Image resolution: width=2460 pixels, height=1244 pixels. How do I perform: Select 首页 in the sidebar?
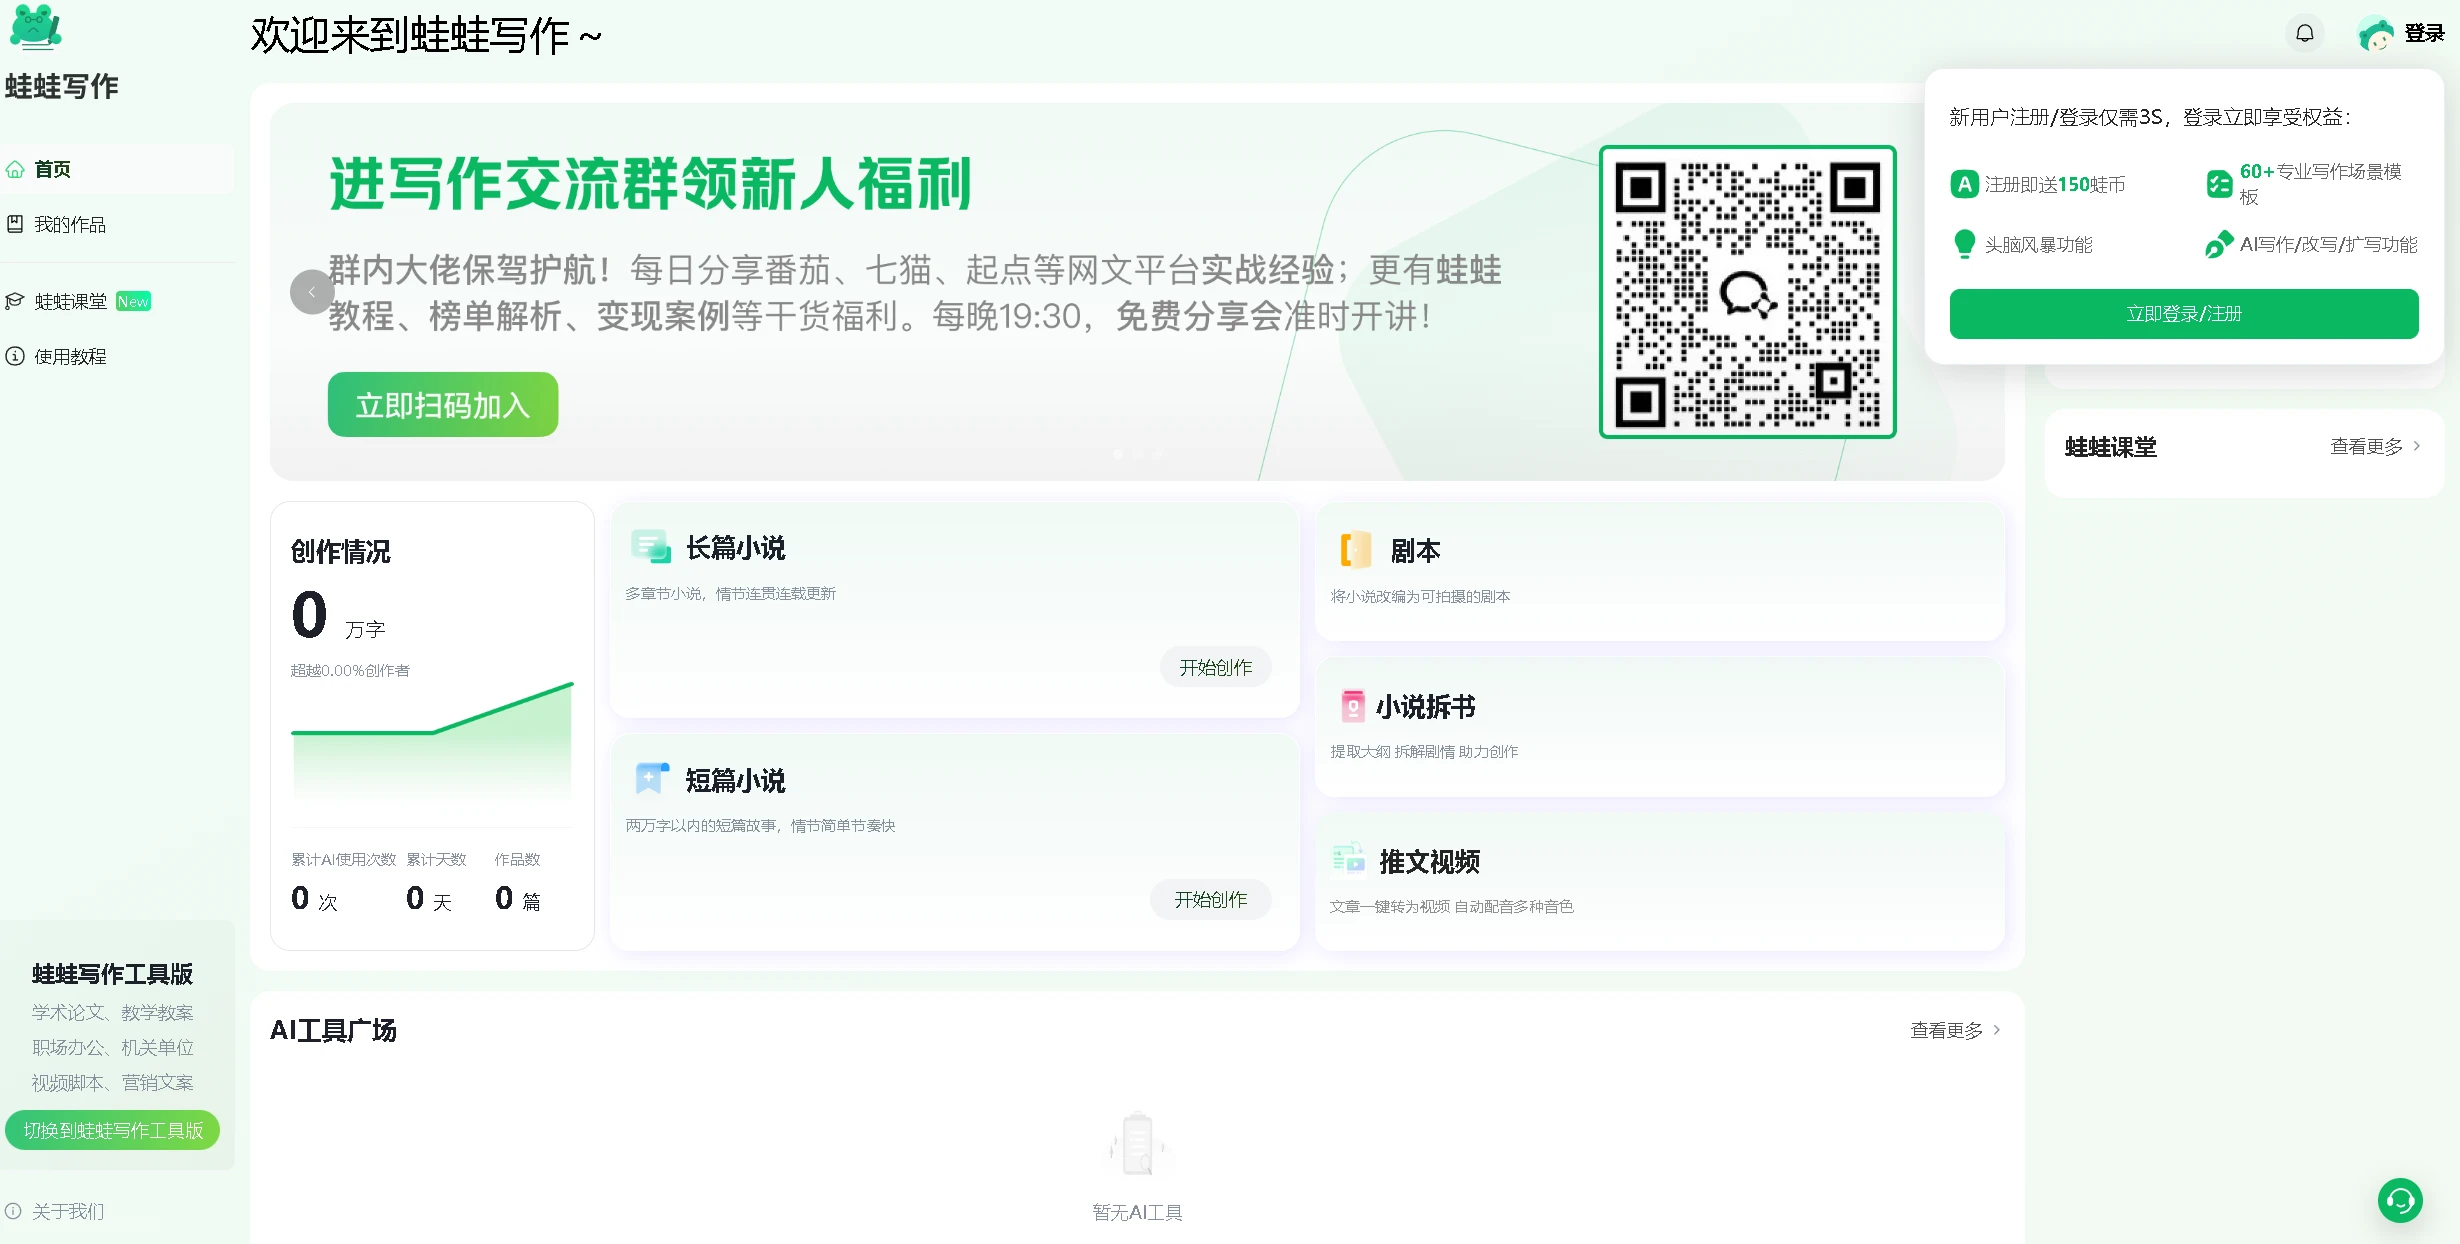point(117,169)
